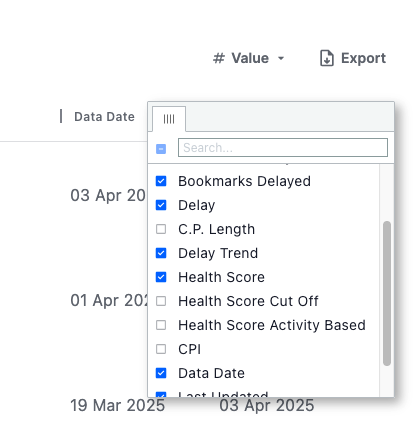The image size is (419, 443).
Task: Enable Health Score Activity Based column
Action: (x=161, y=325)
